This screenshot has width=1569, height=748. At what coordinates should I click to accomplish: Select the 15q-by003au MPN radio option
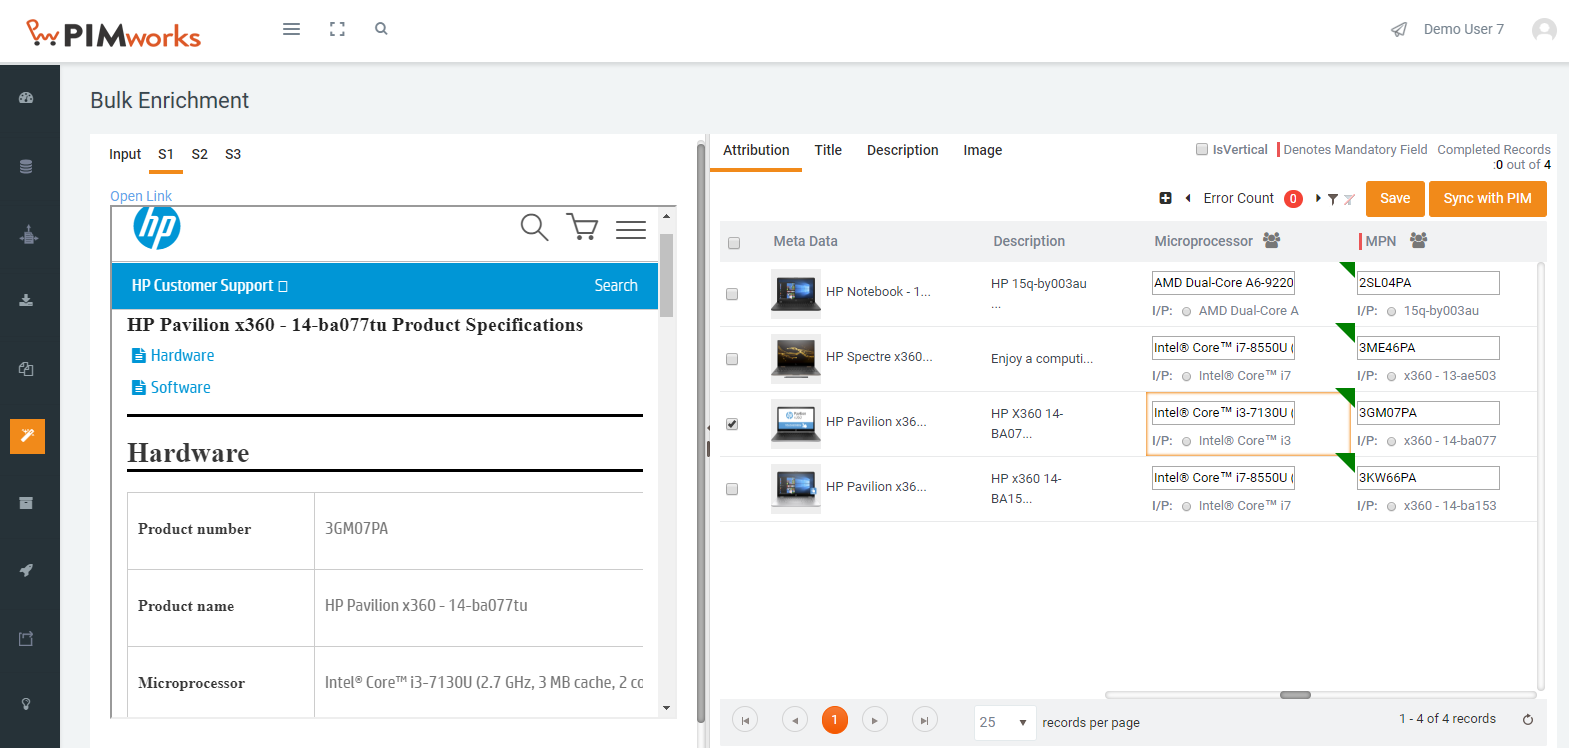tap(1391, 311)
